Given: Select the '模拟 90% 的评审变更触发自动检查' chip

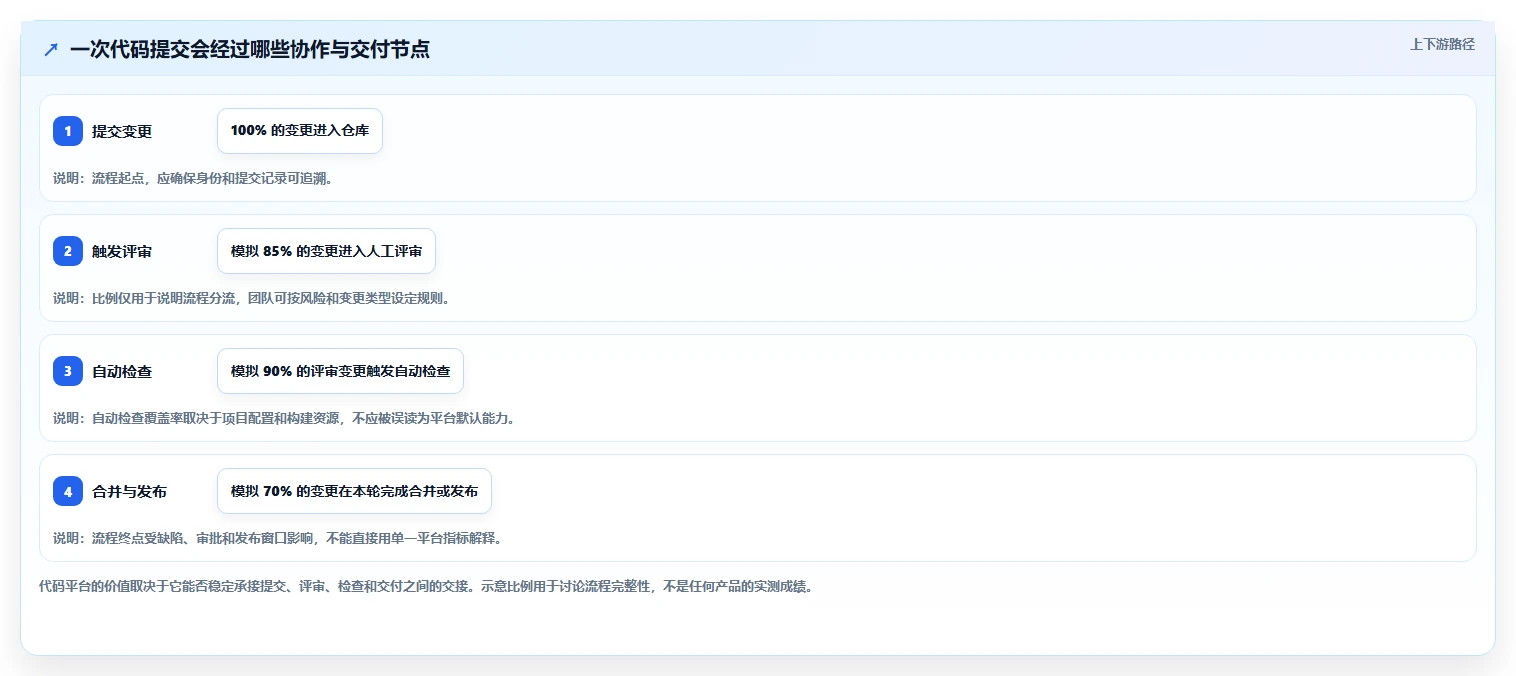Looking at the screenshot, I should [x=340, y=371].
